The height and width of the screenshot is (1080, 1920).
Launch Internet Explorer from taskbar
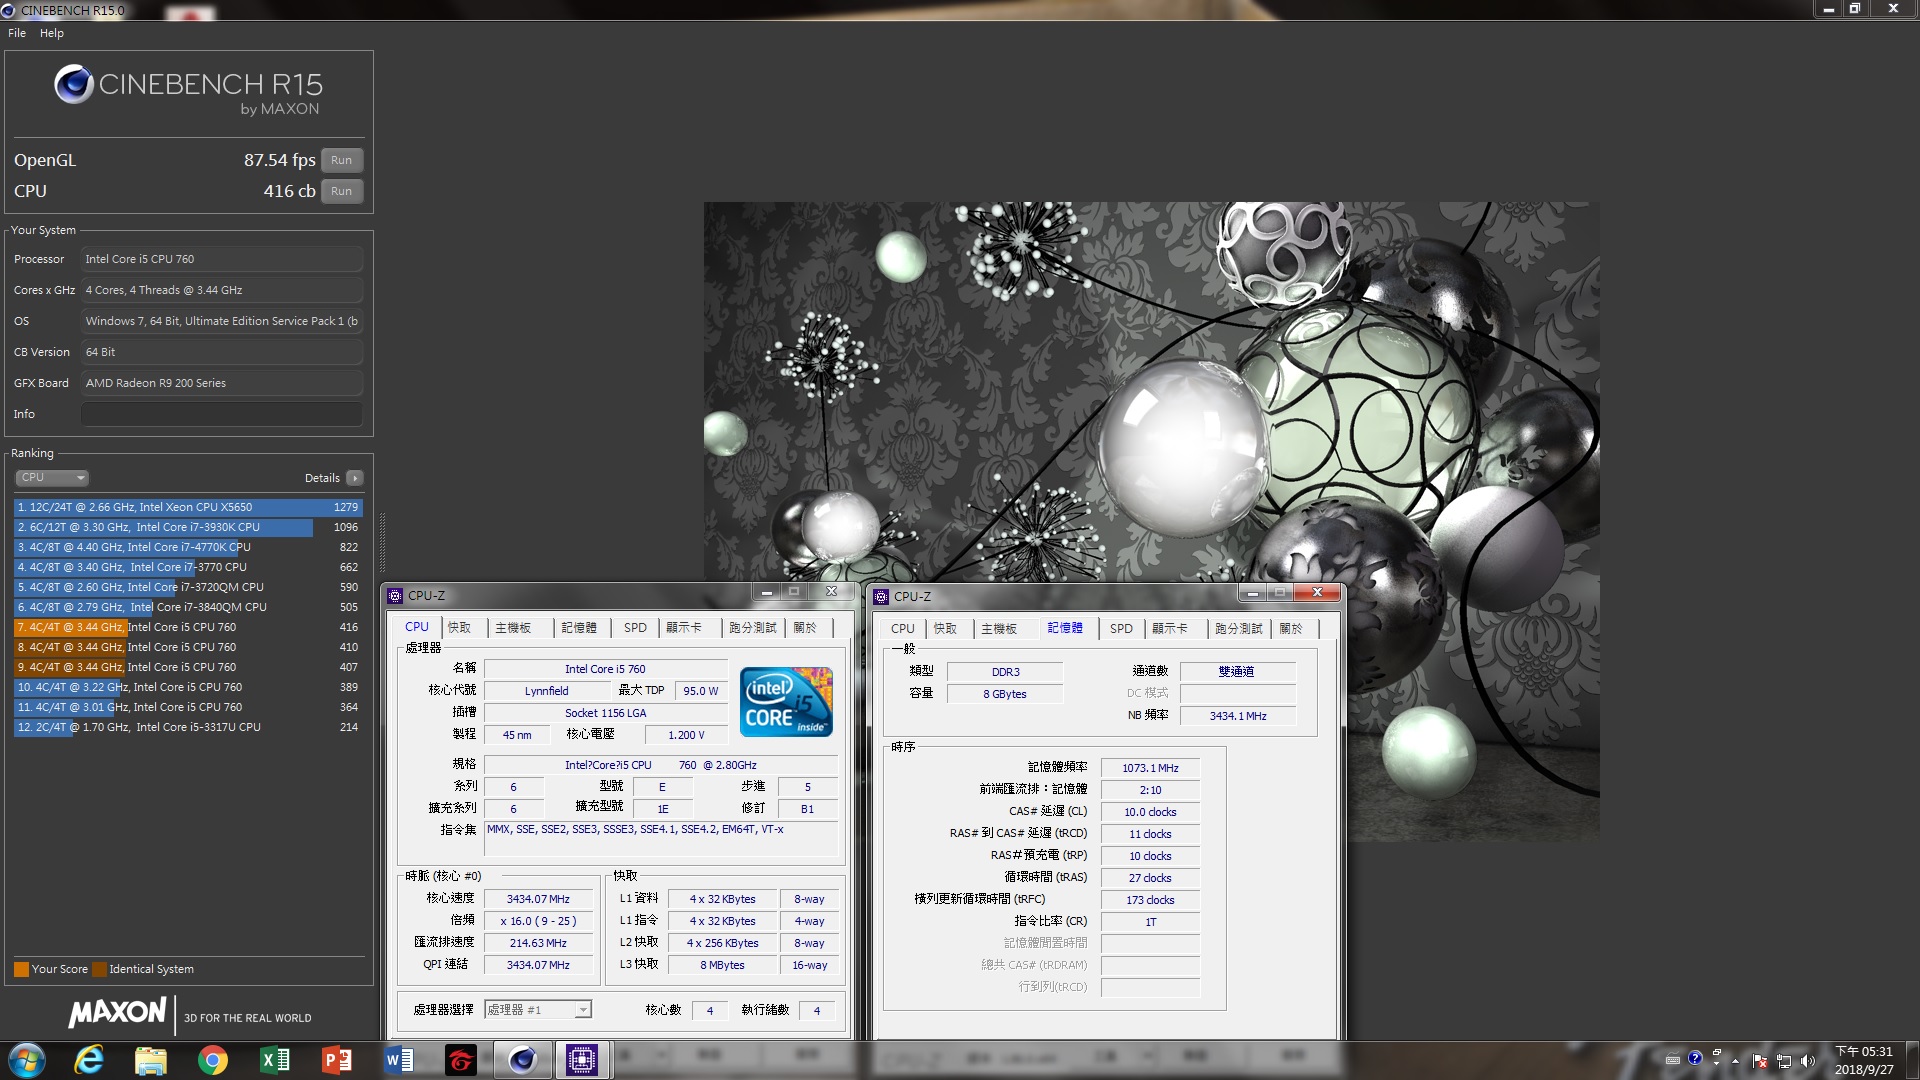(x=89, y=1060)
